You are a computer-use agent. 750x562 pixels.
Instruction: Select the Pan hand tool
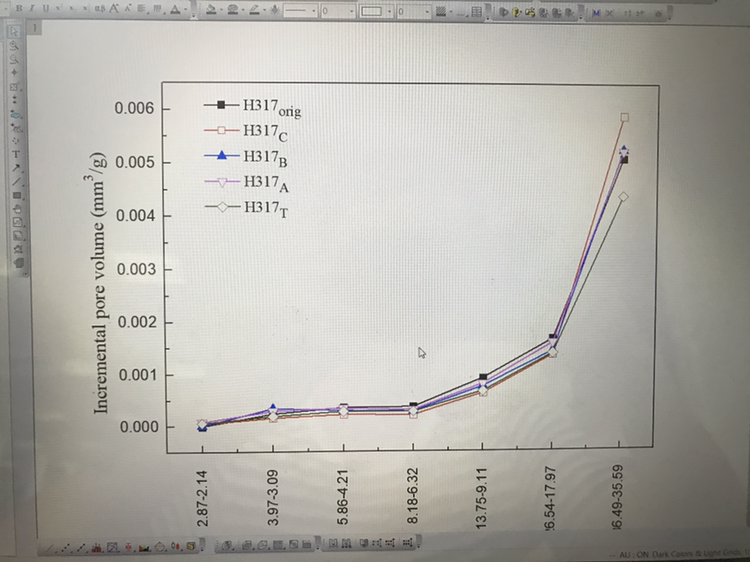18,209
